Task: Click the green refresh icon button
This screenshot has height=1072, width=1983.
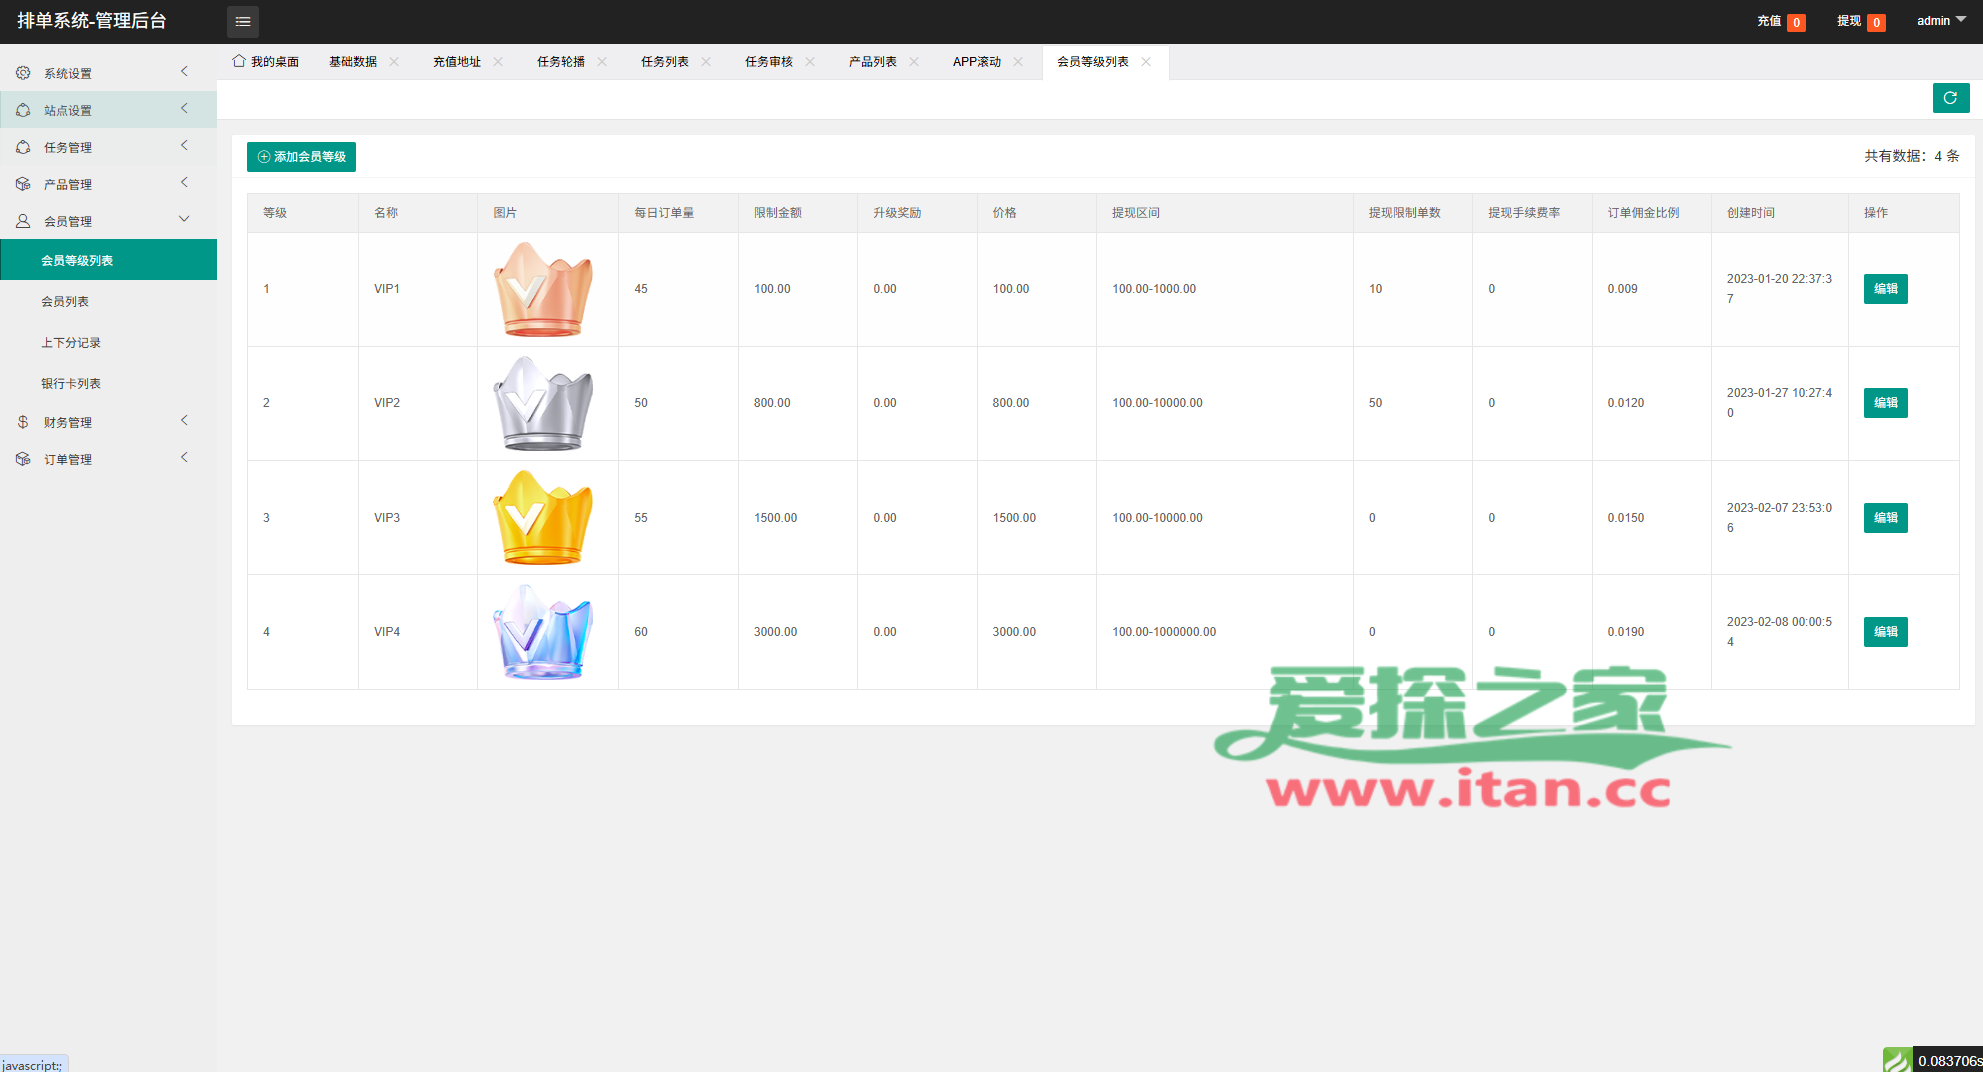Action: pyautogui.click(x=1950, y=98)
